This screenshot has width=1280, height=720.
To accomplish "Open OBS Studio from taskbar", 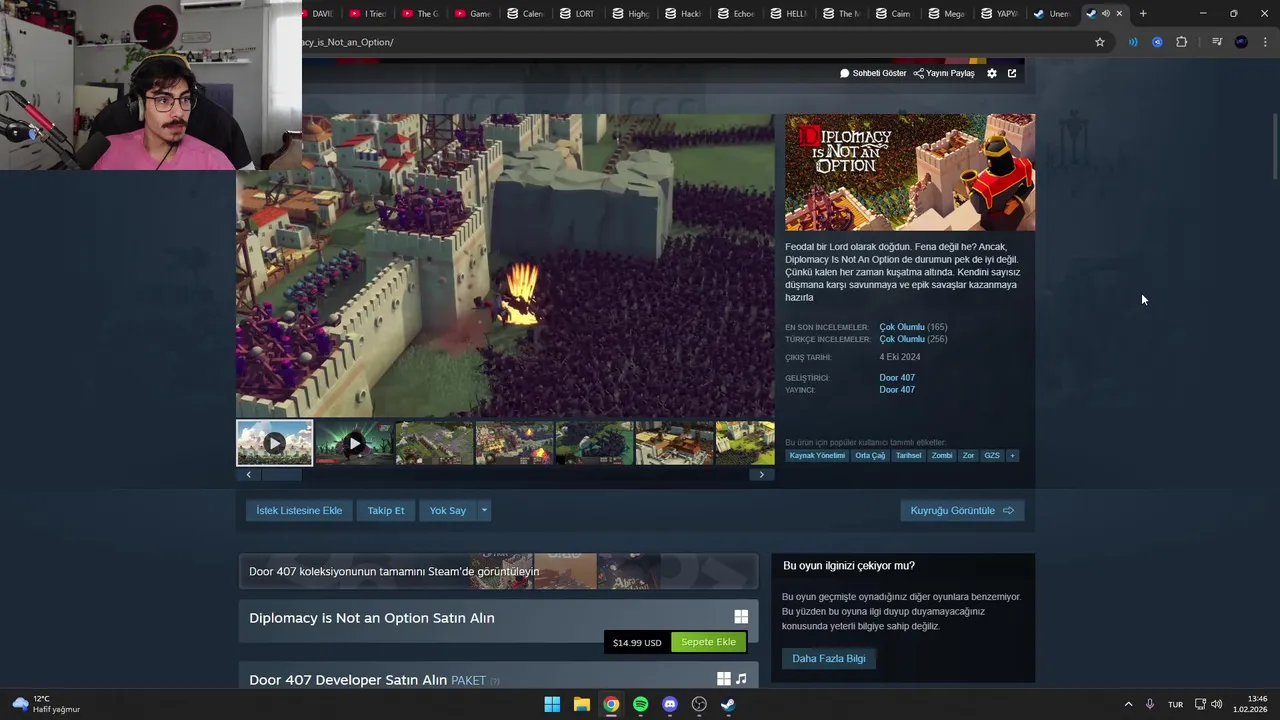I will click(x=699, y=704).
